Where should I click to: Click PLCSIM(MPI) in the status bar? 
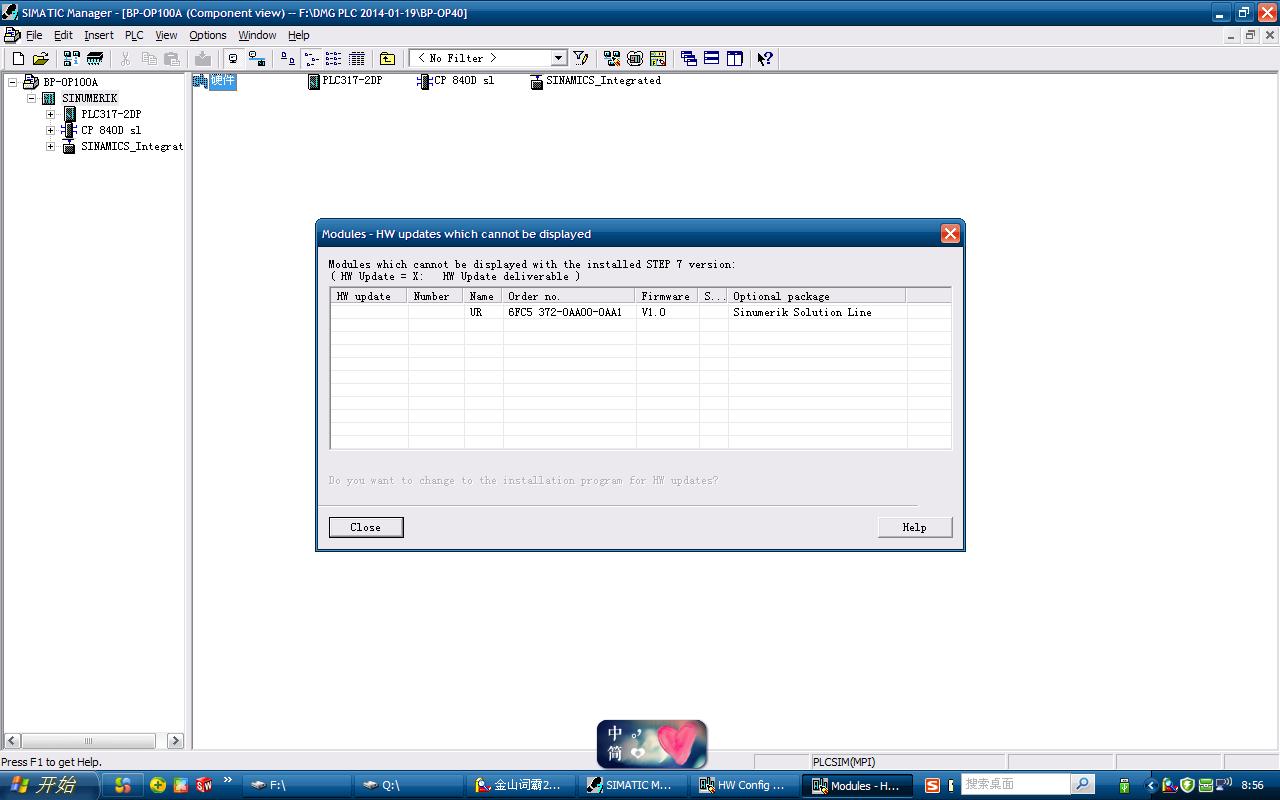[844, 762]
